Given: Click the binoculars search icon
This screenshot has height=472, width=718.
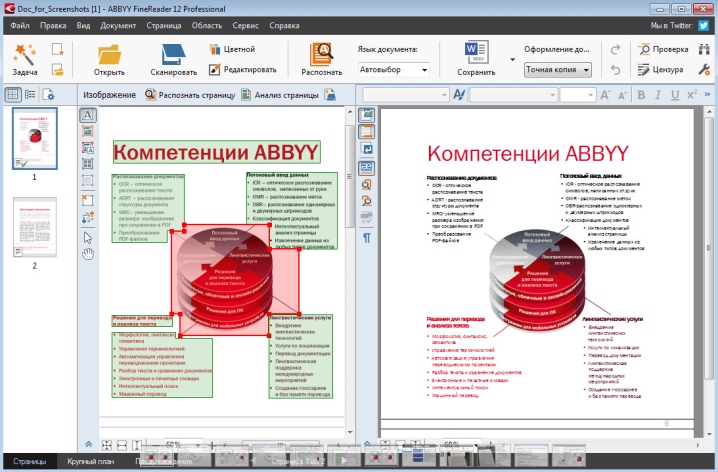Looking at the screenshot, I should 704,49.
